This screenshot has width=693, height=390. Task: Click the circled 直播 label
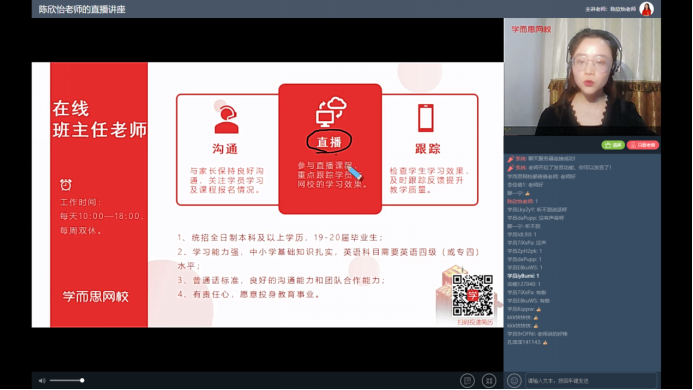click(329, 141)
